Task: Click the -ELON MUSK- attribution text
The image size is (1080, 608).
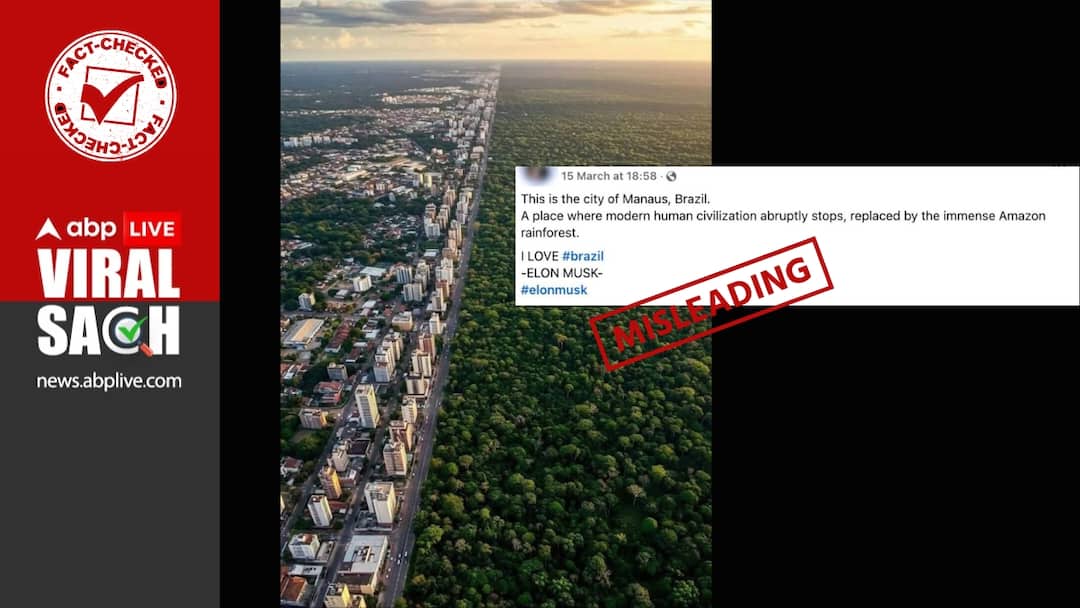Action: coord(562,273)
